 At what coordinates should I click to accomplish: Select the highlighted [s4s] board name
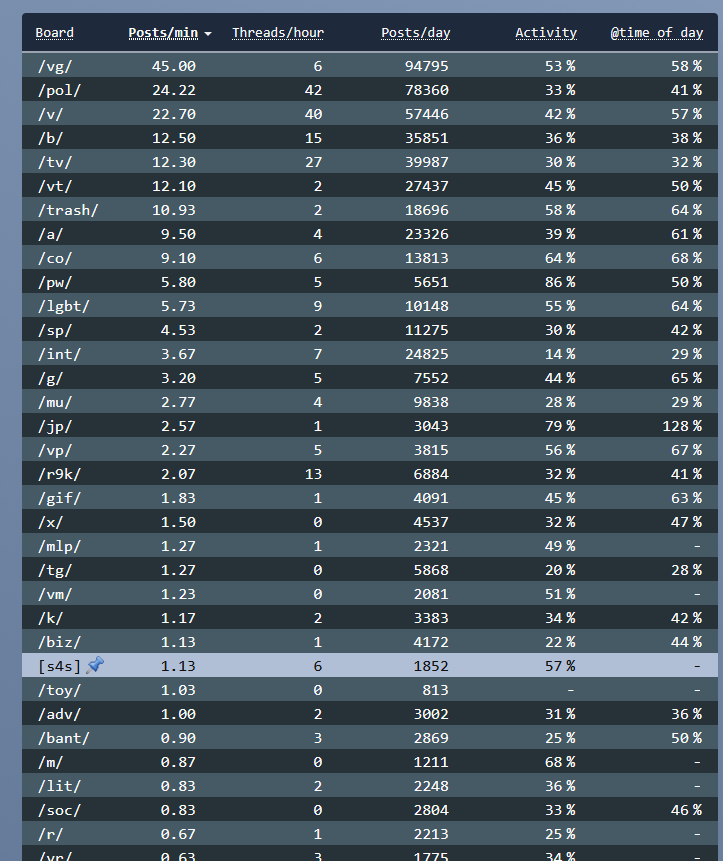click(59, 667)
